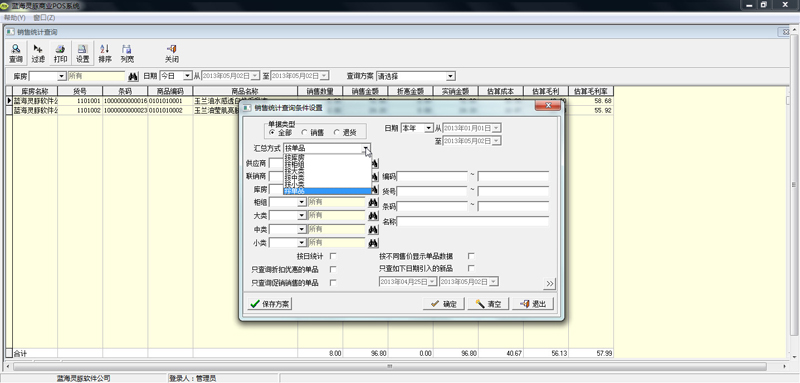The height and width of the screenshot is (383, 800).
Task: Check 只查询折扣优惠的单品 option
Action: (333, 269)
